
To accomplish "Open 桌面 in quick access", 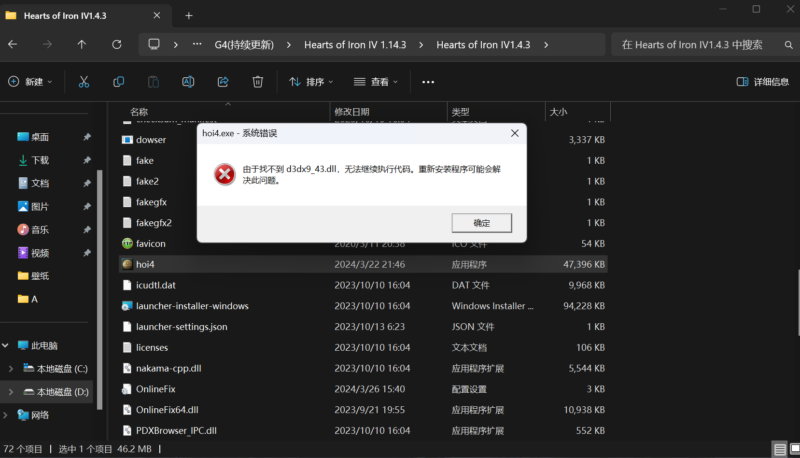I will 40,137.
